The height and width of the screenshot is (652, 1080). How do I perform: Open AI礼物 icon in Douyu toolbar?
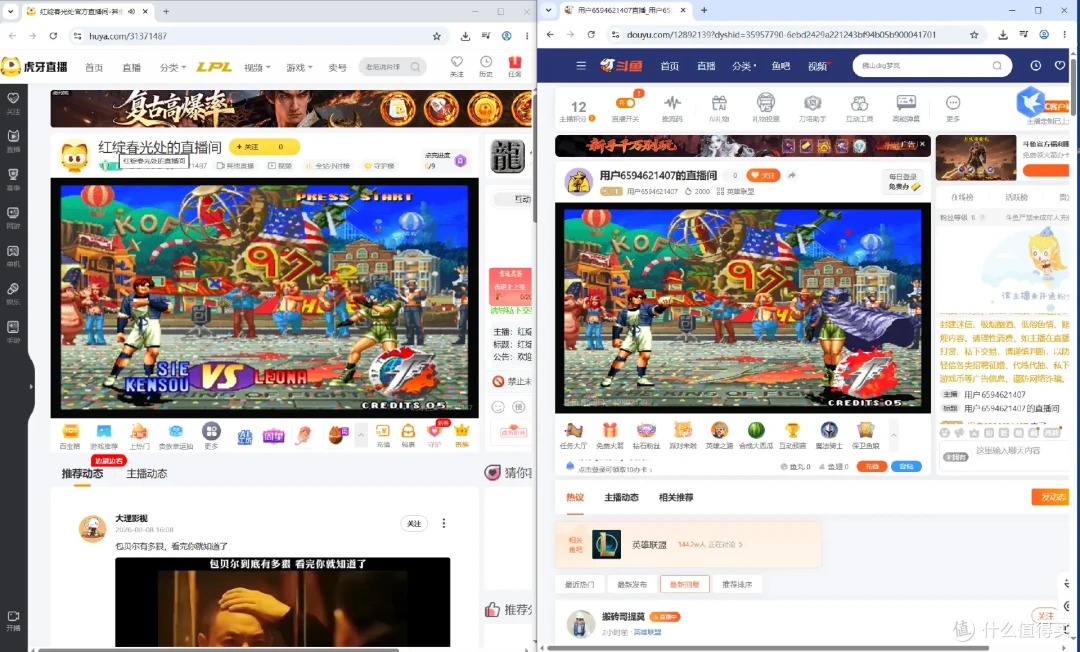719,108
